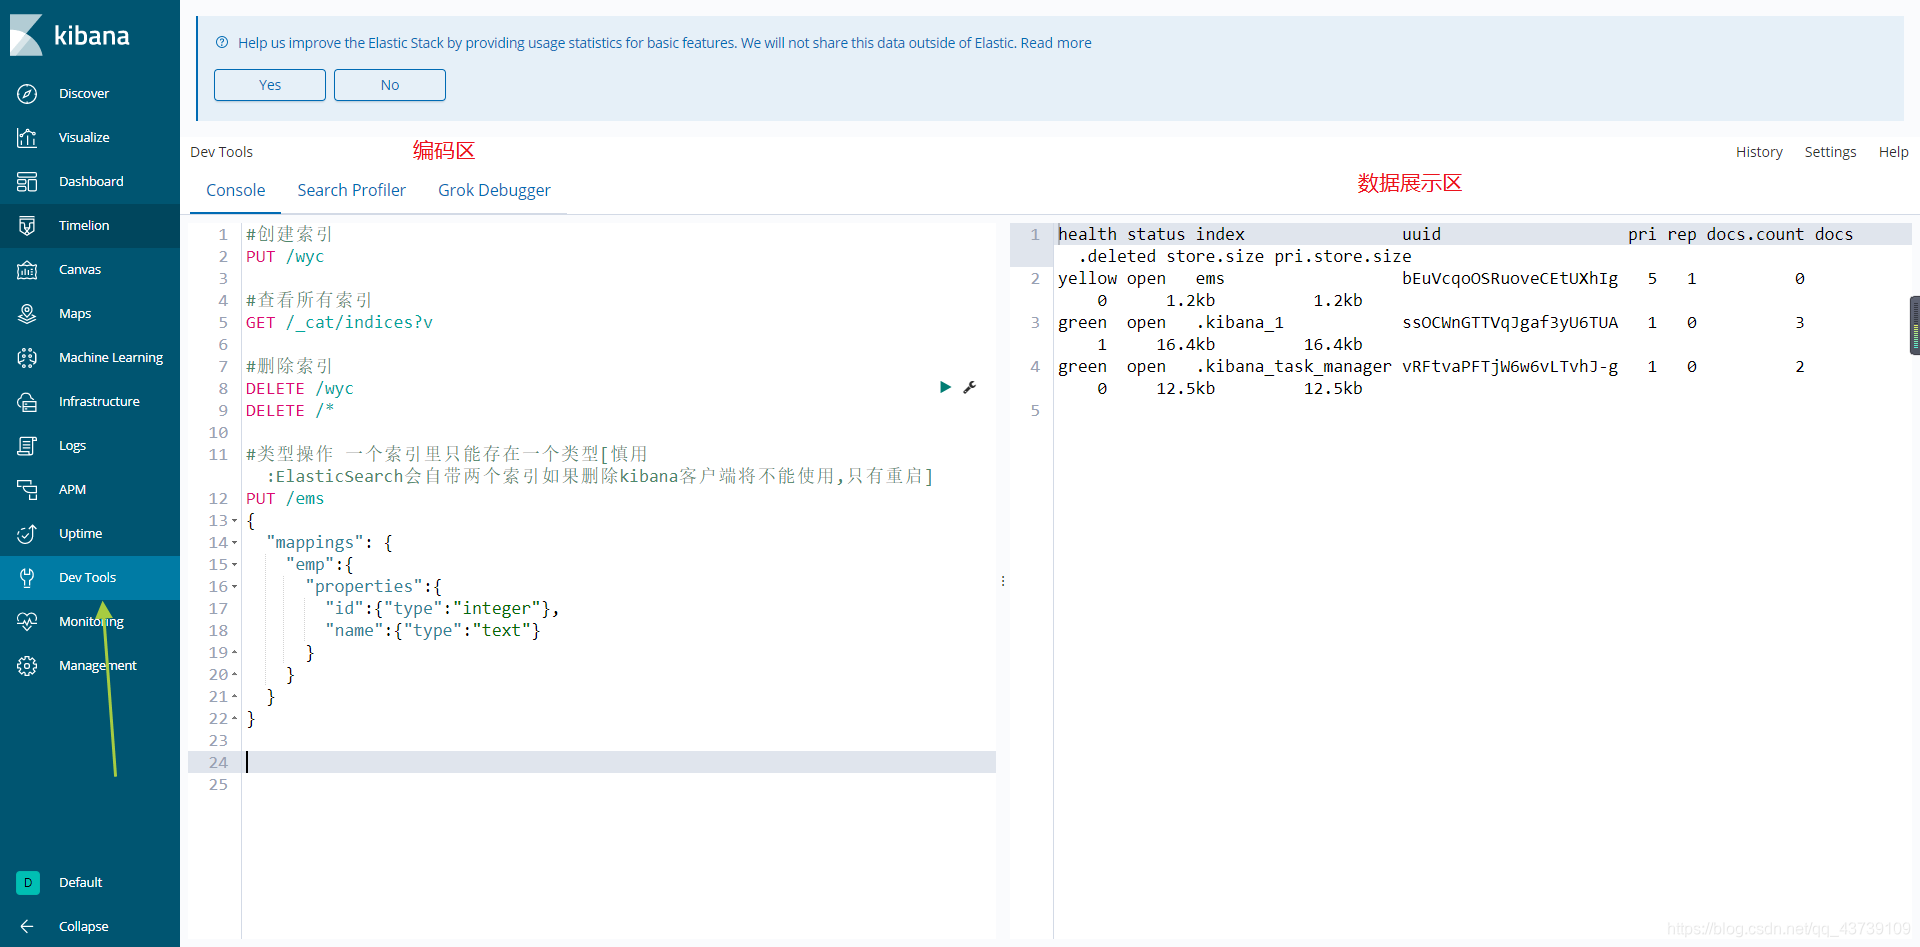Image resolution: width=1920 pixels, height=947 pixels.
Task: Click the help info icon in the banner
Action: coord(222,42)
